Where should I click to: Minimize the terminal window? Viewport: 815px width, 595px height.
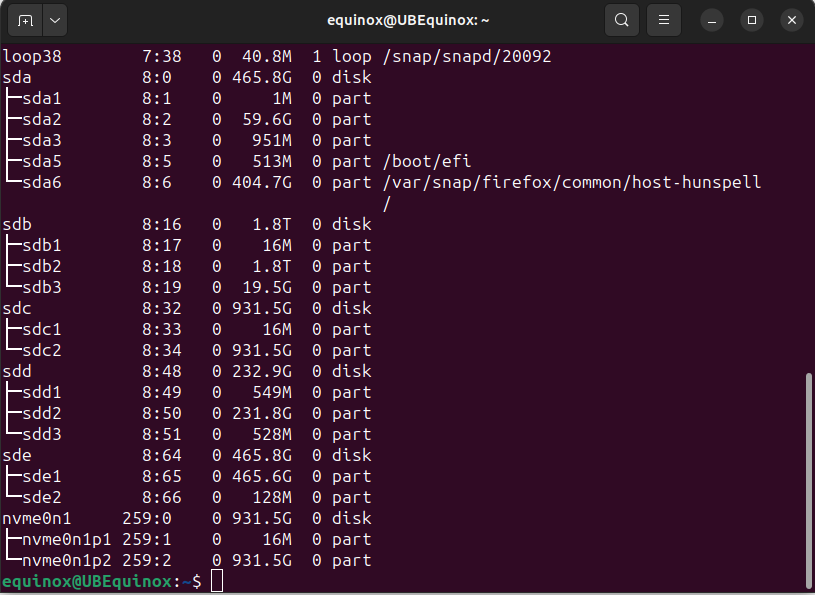pyautogui.click(x=711, y=19)
